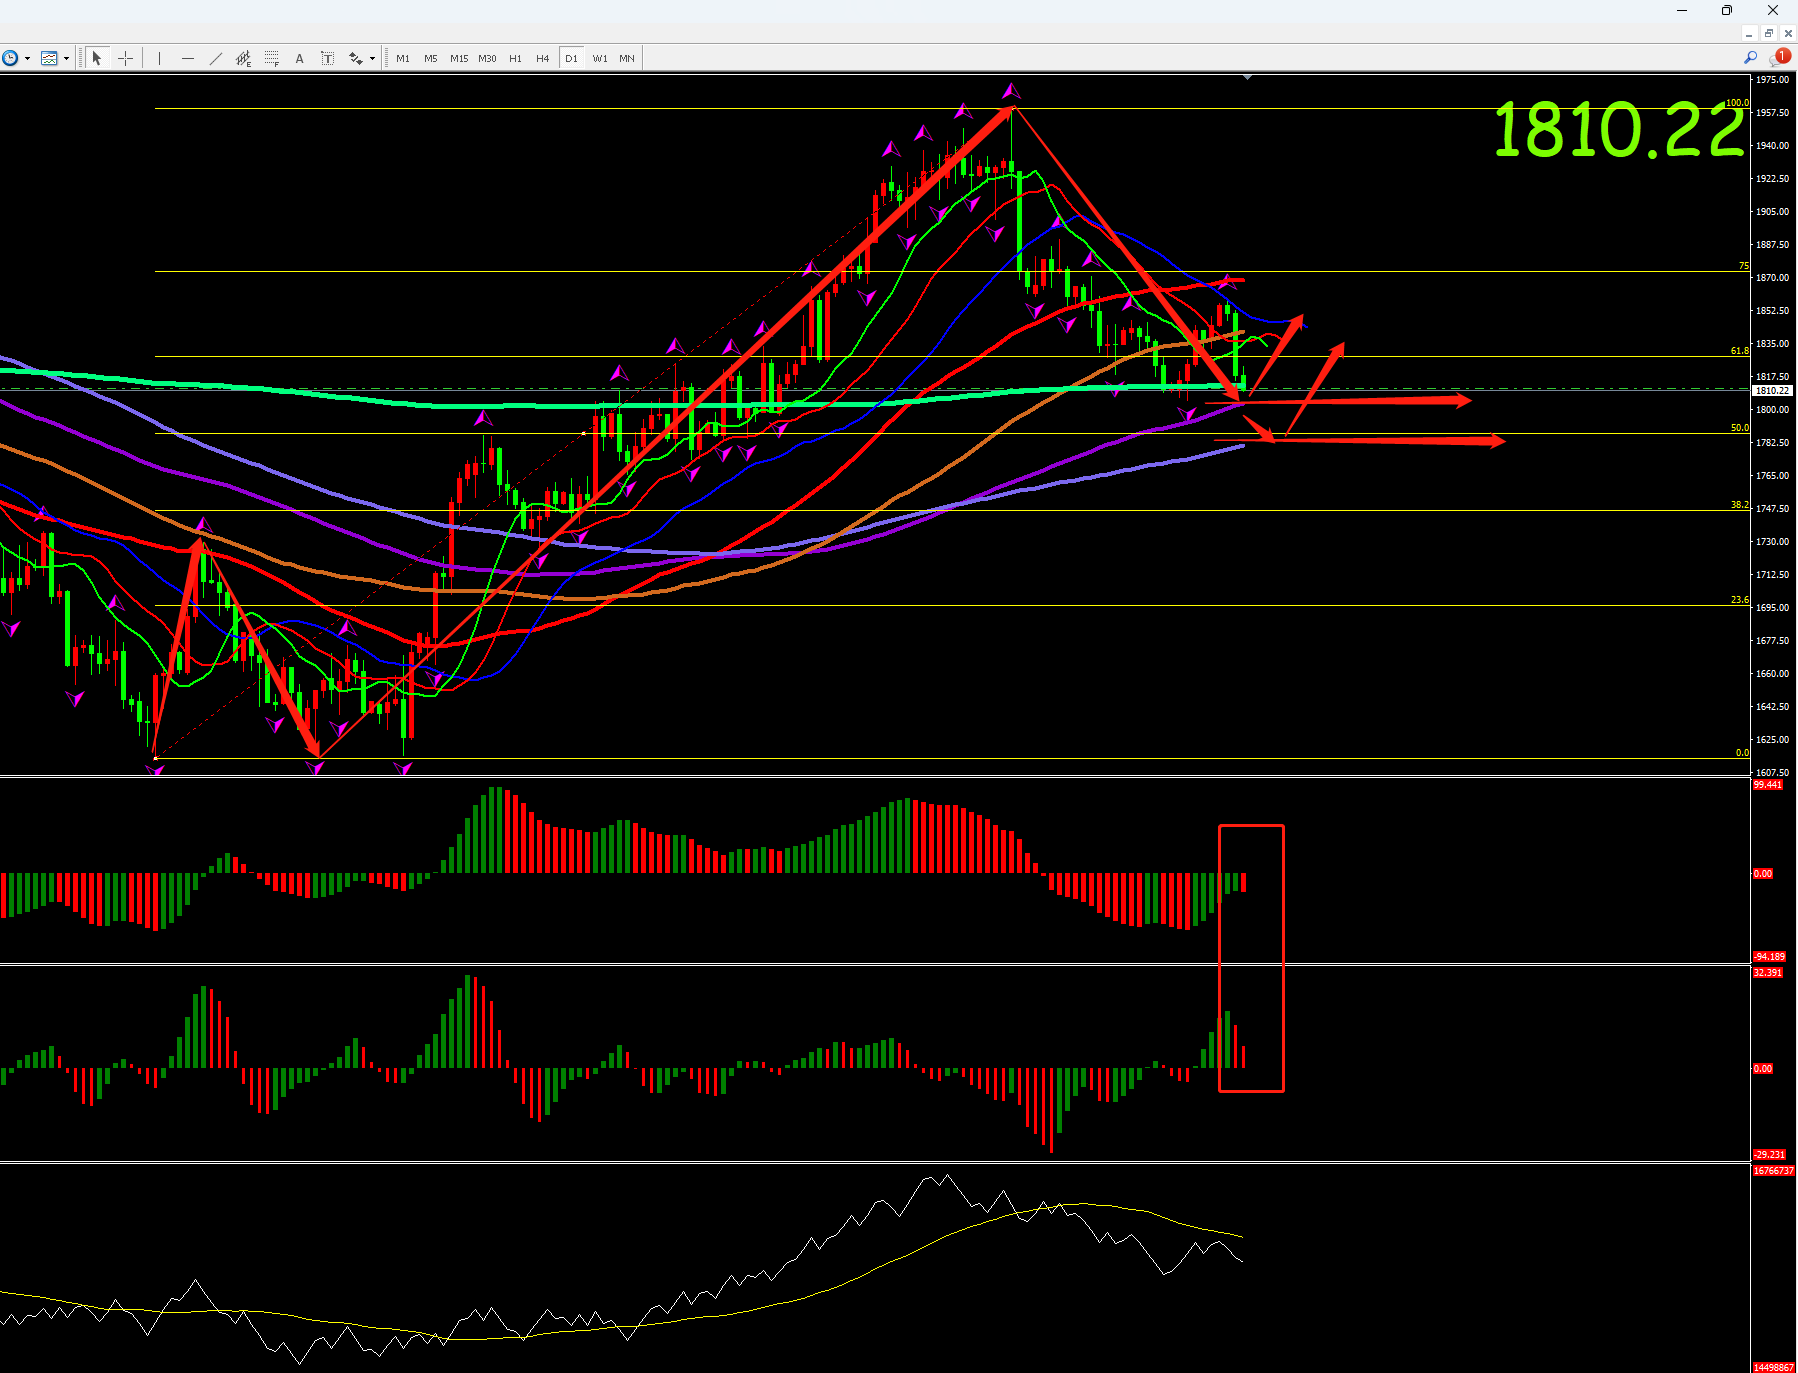This screenshot has width=1798, height=1373.
Task: Switch chart to M15 timeframe
Action: tap(459, 58)
